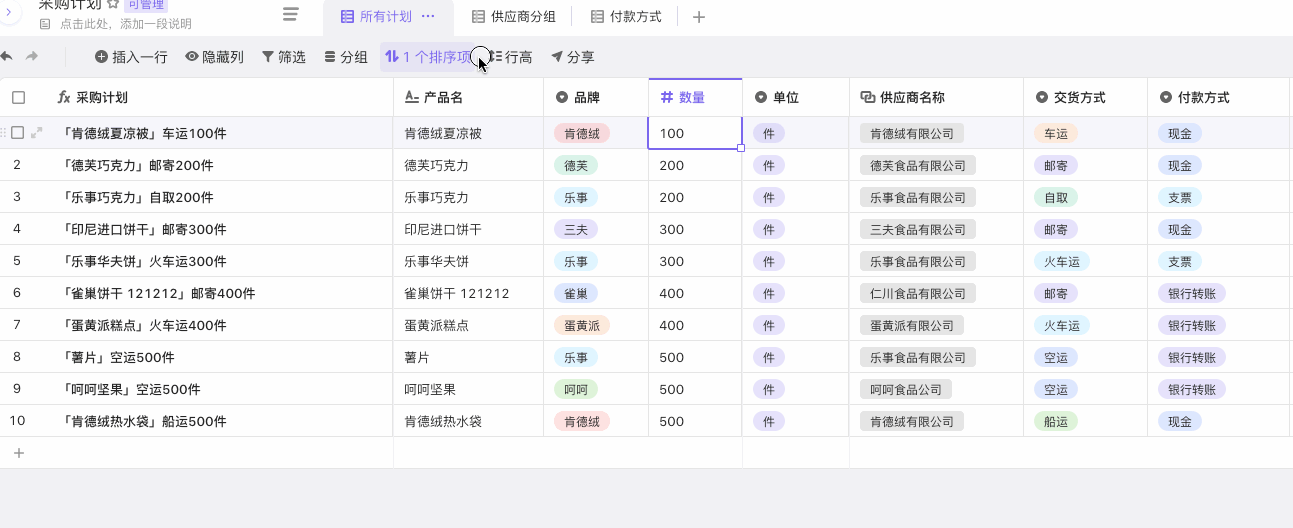The height and width of the screenshot is (528, 1293).
Task: Open the view list hamburger icon
Action: pos(291,15)
